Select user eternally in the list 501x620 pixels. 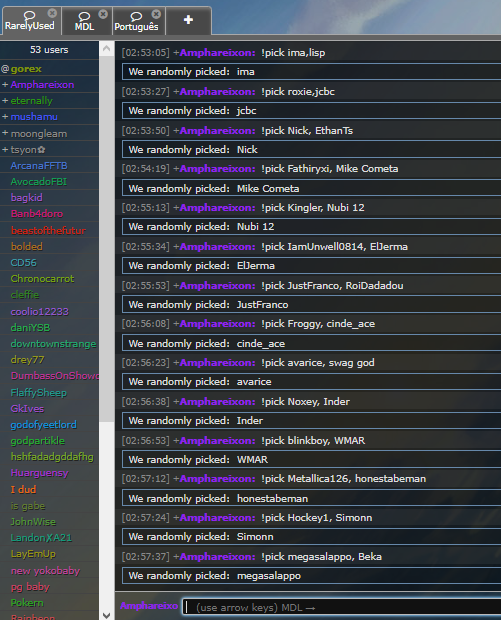(x=31, y=101)
